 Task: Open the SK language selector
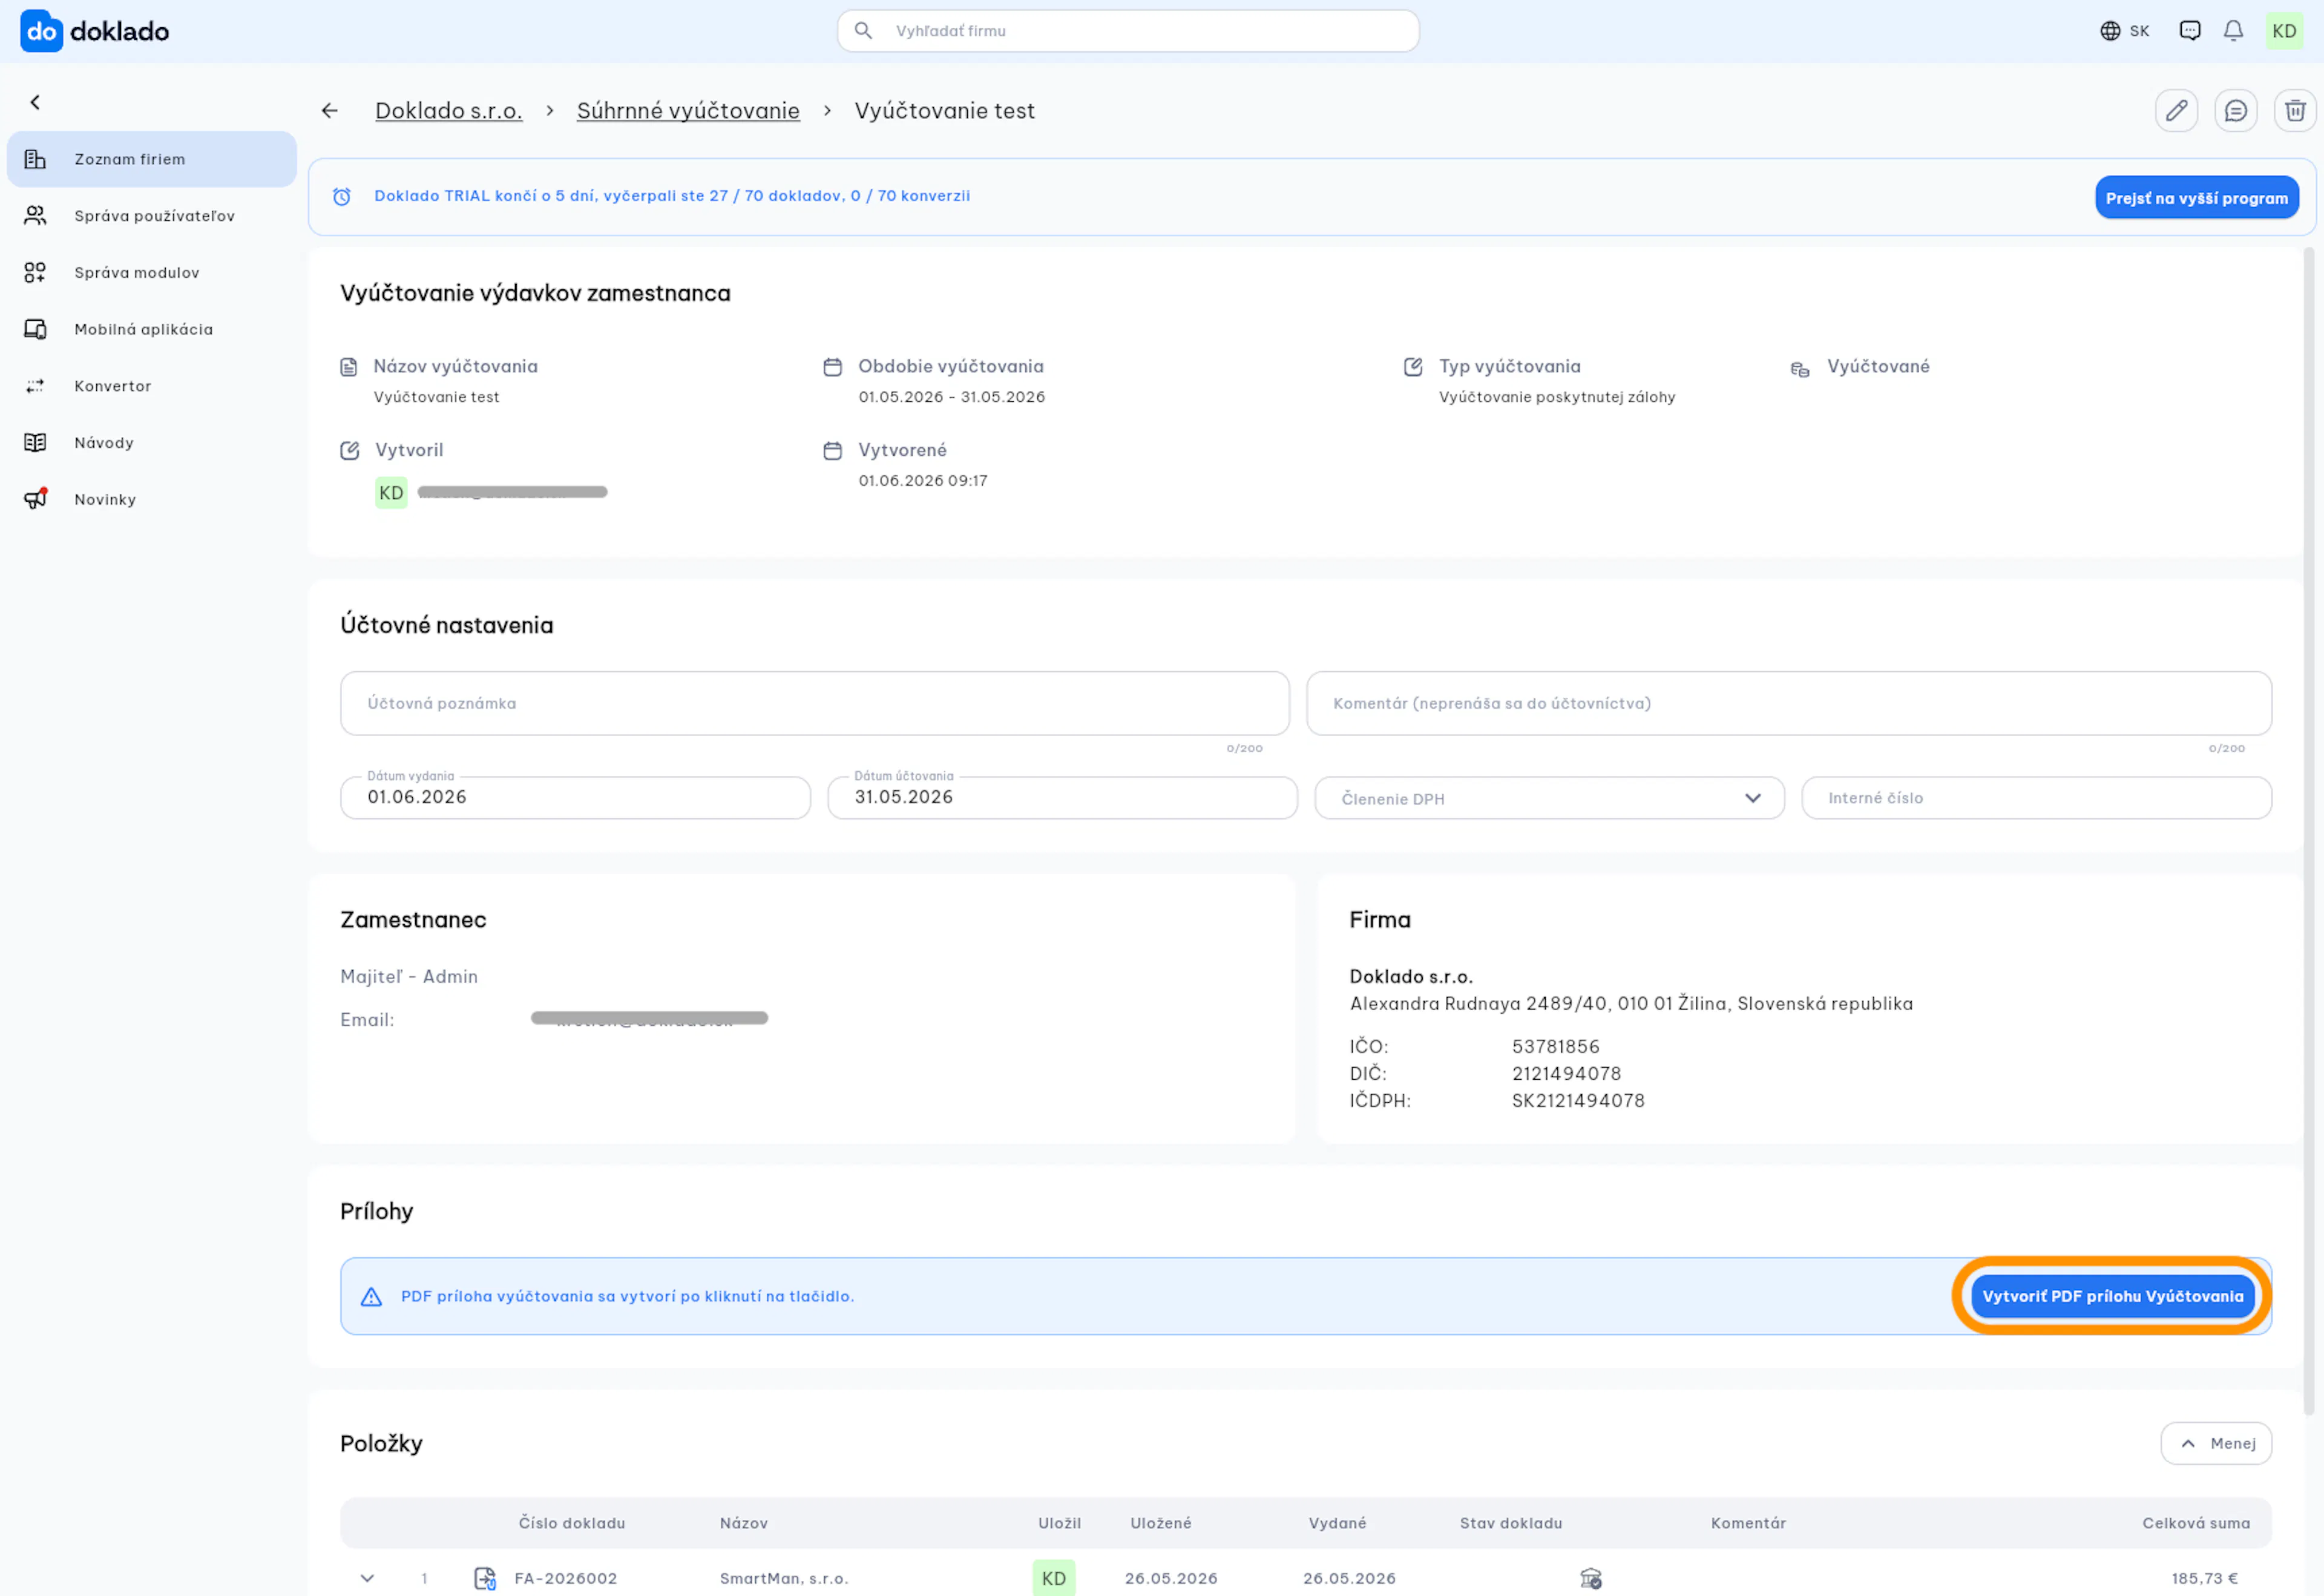click(2125, 31)
